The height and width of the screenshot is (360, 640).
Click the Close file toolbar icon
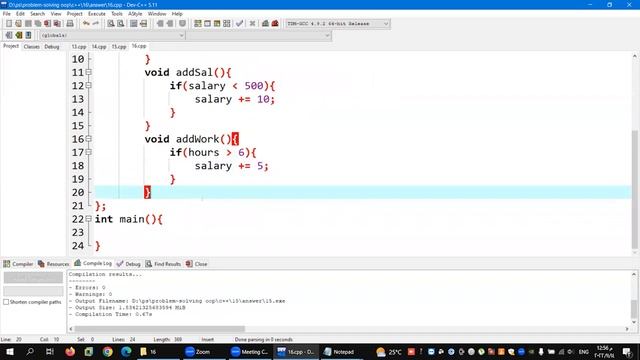point(47,24)
